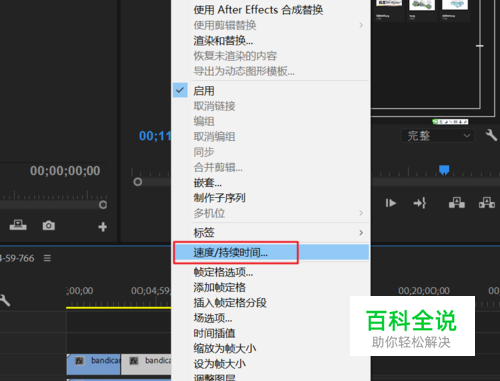Click the blue program timecode 00;11 field
This screenshot has height=381, width=500.
[x=155, y=136]
